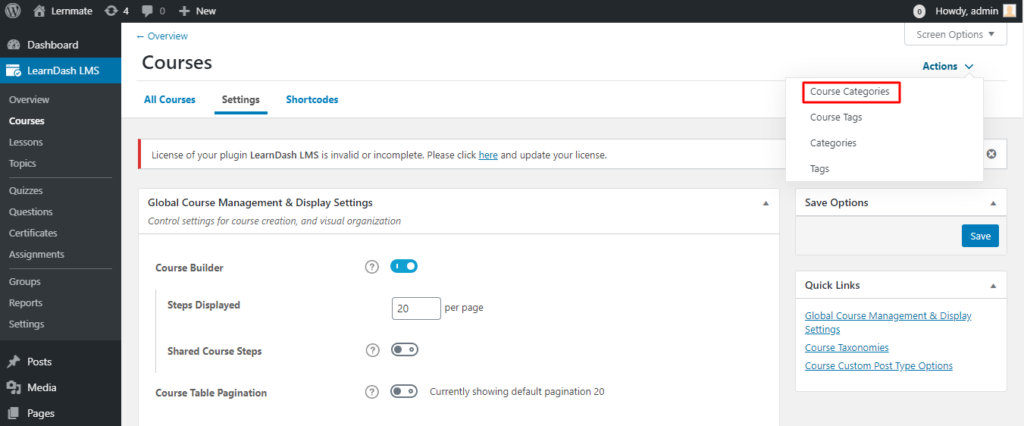Viewport: 1024px width, 426px height.
Task: Switch to the Shortcodes tab
Action: click(312, 100)
